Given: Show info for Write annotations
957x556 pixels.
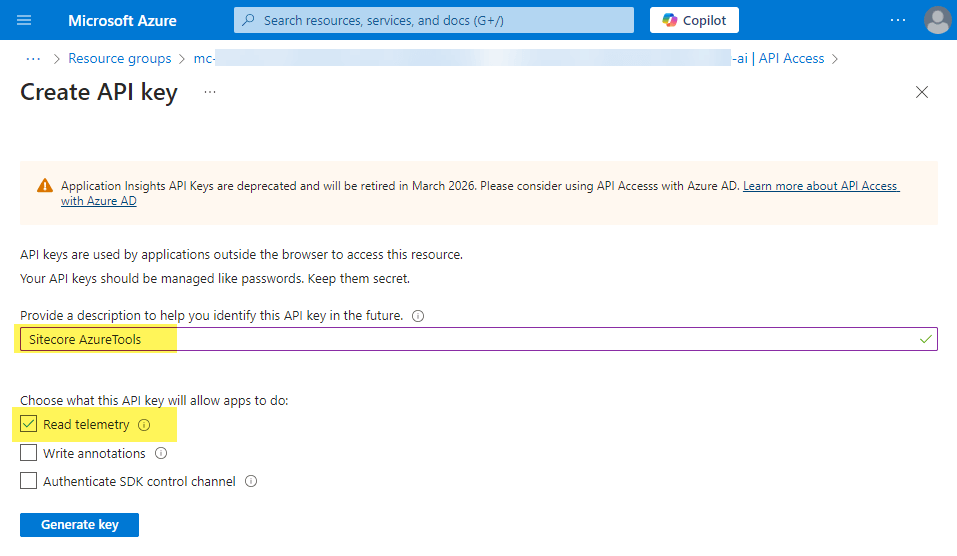Looking at the screenshot, I should (160, 453).
